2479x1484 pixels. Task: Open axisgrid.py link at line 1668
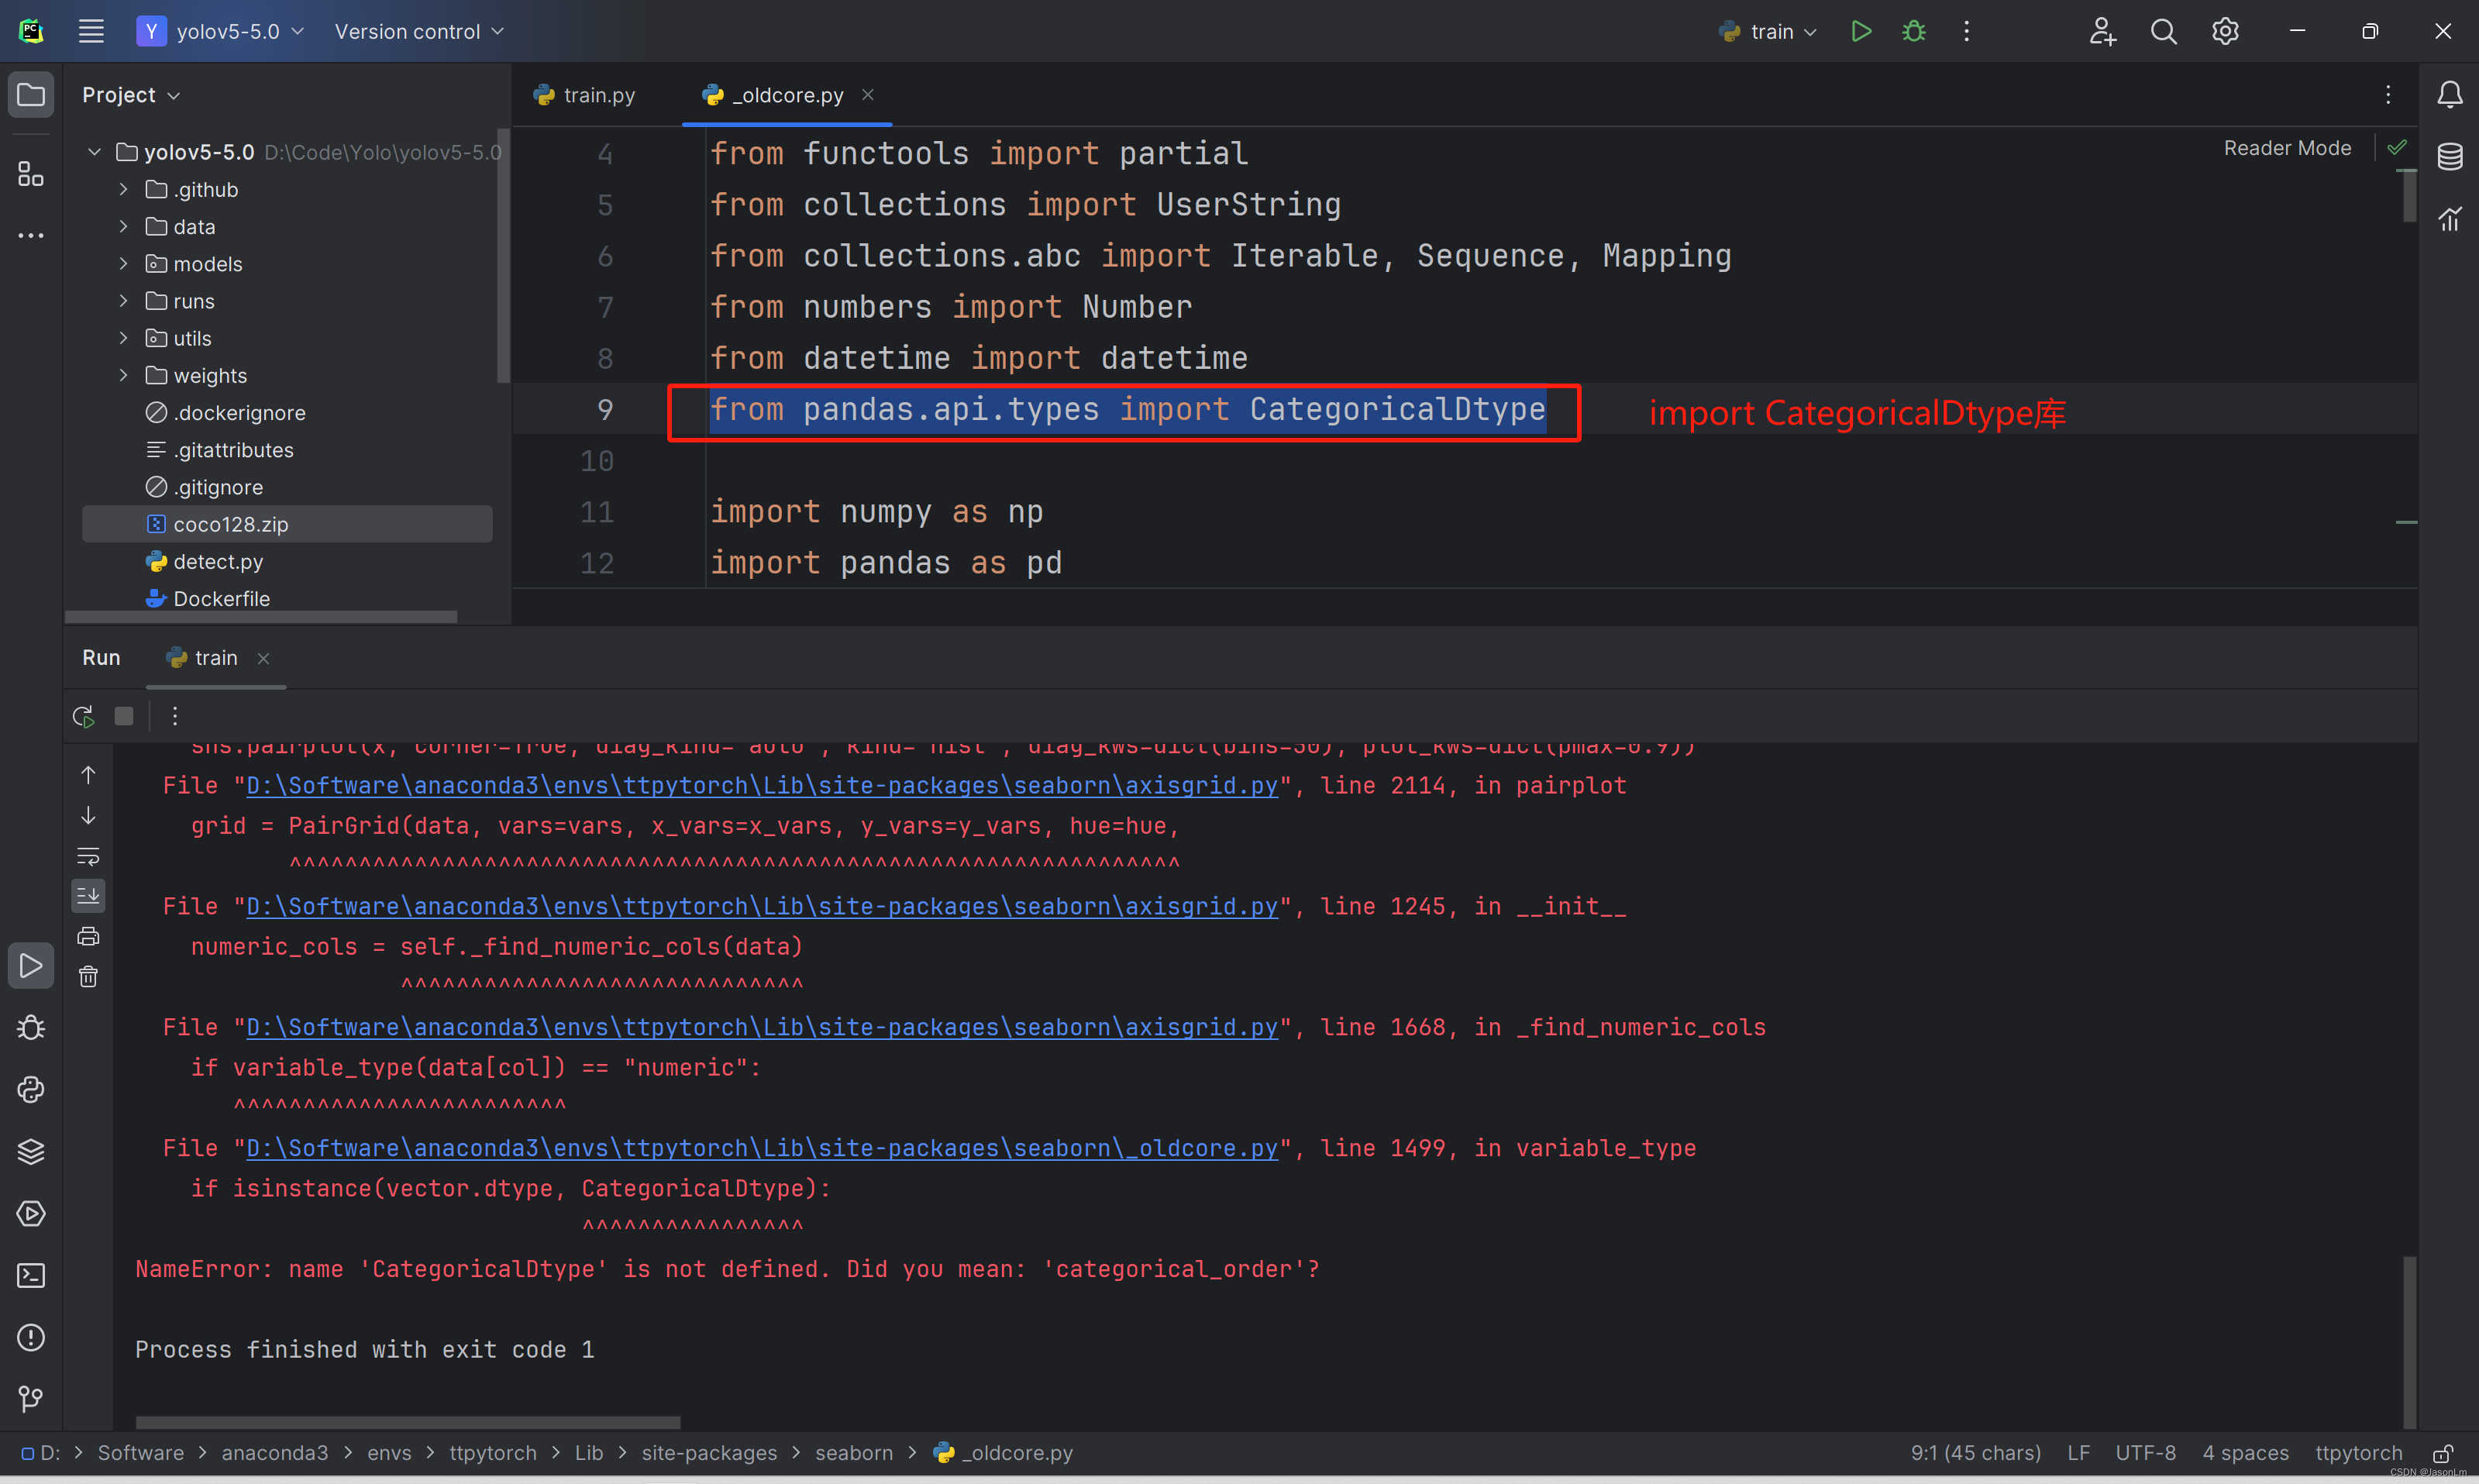pyautogui.click(x=762, y=1027)
